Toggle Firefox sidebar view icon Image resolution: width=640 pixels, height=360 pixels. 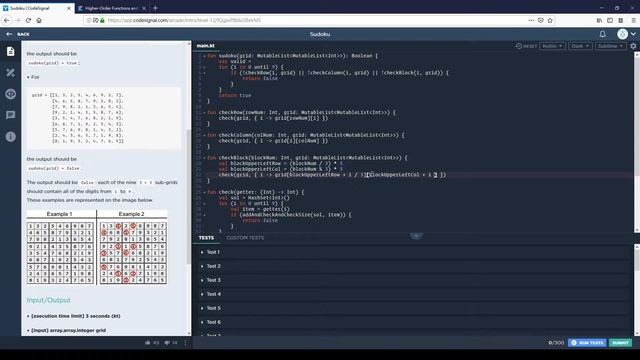tap(610, 20)
